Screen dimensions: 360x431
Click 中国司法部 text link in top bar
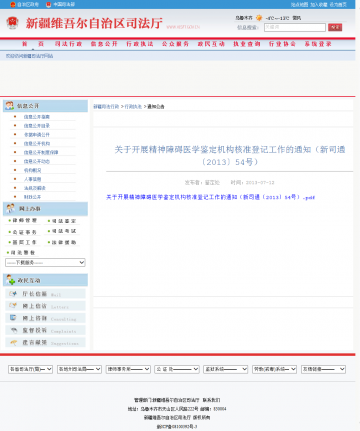pyautogui.click(x=64, y=5)
